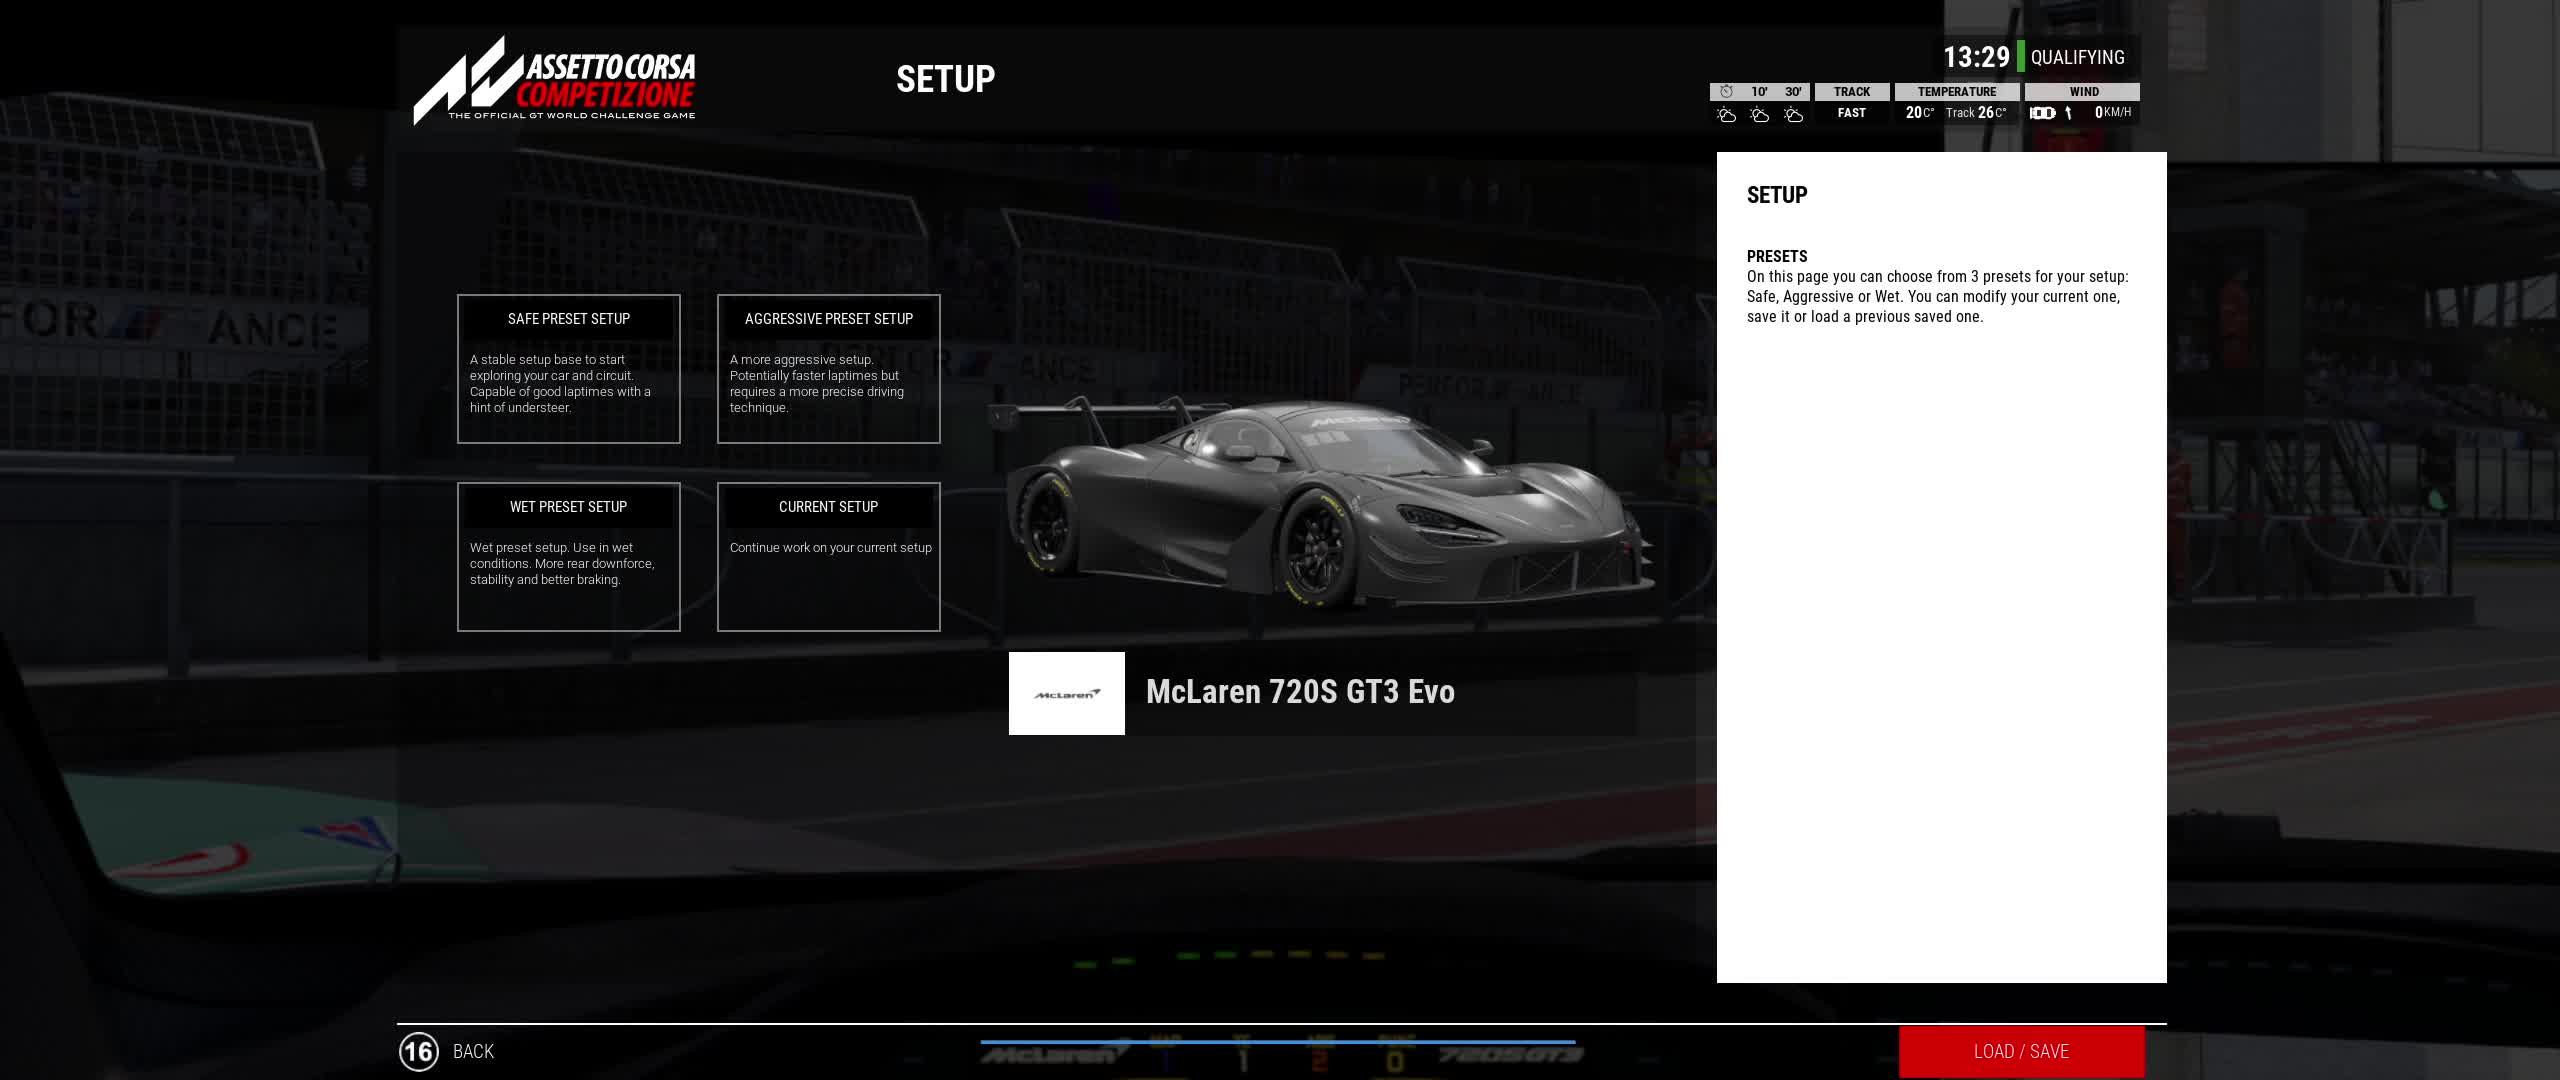Viewport: 2560px width, 1080px height.
Task: Open the Current Setup card
Action: [828, 556]
